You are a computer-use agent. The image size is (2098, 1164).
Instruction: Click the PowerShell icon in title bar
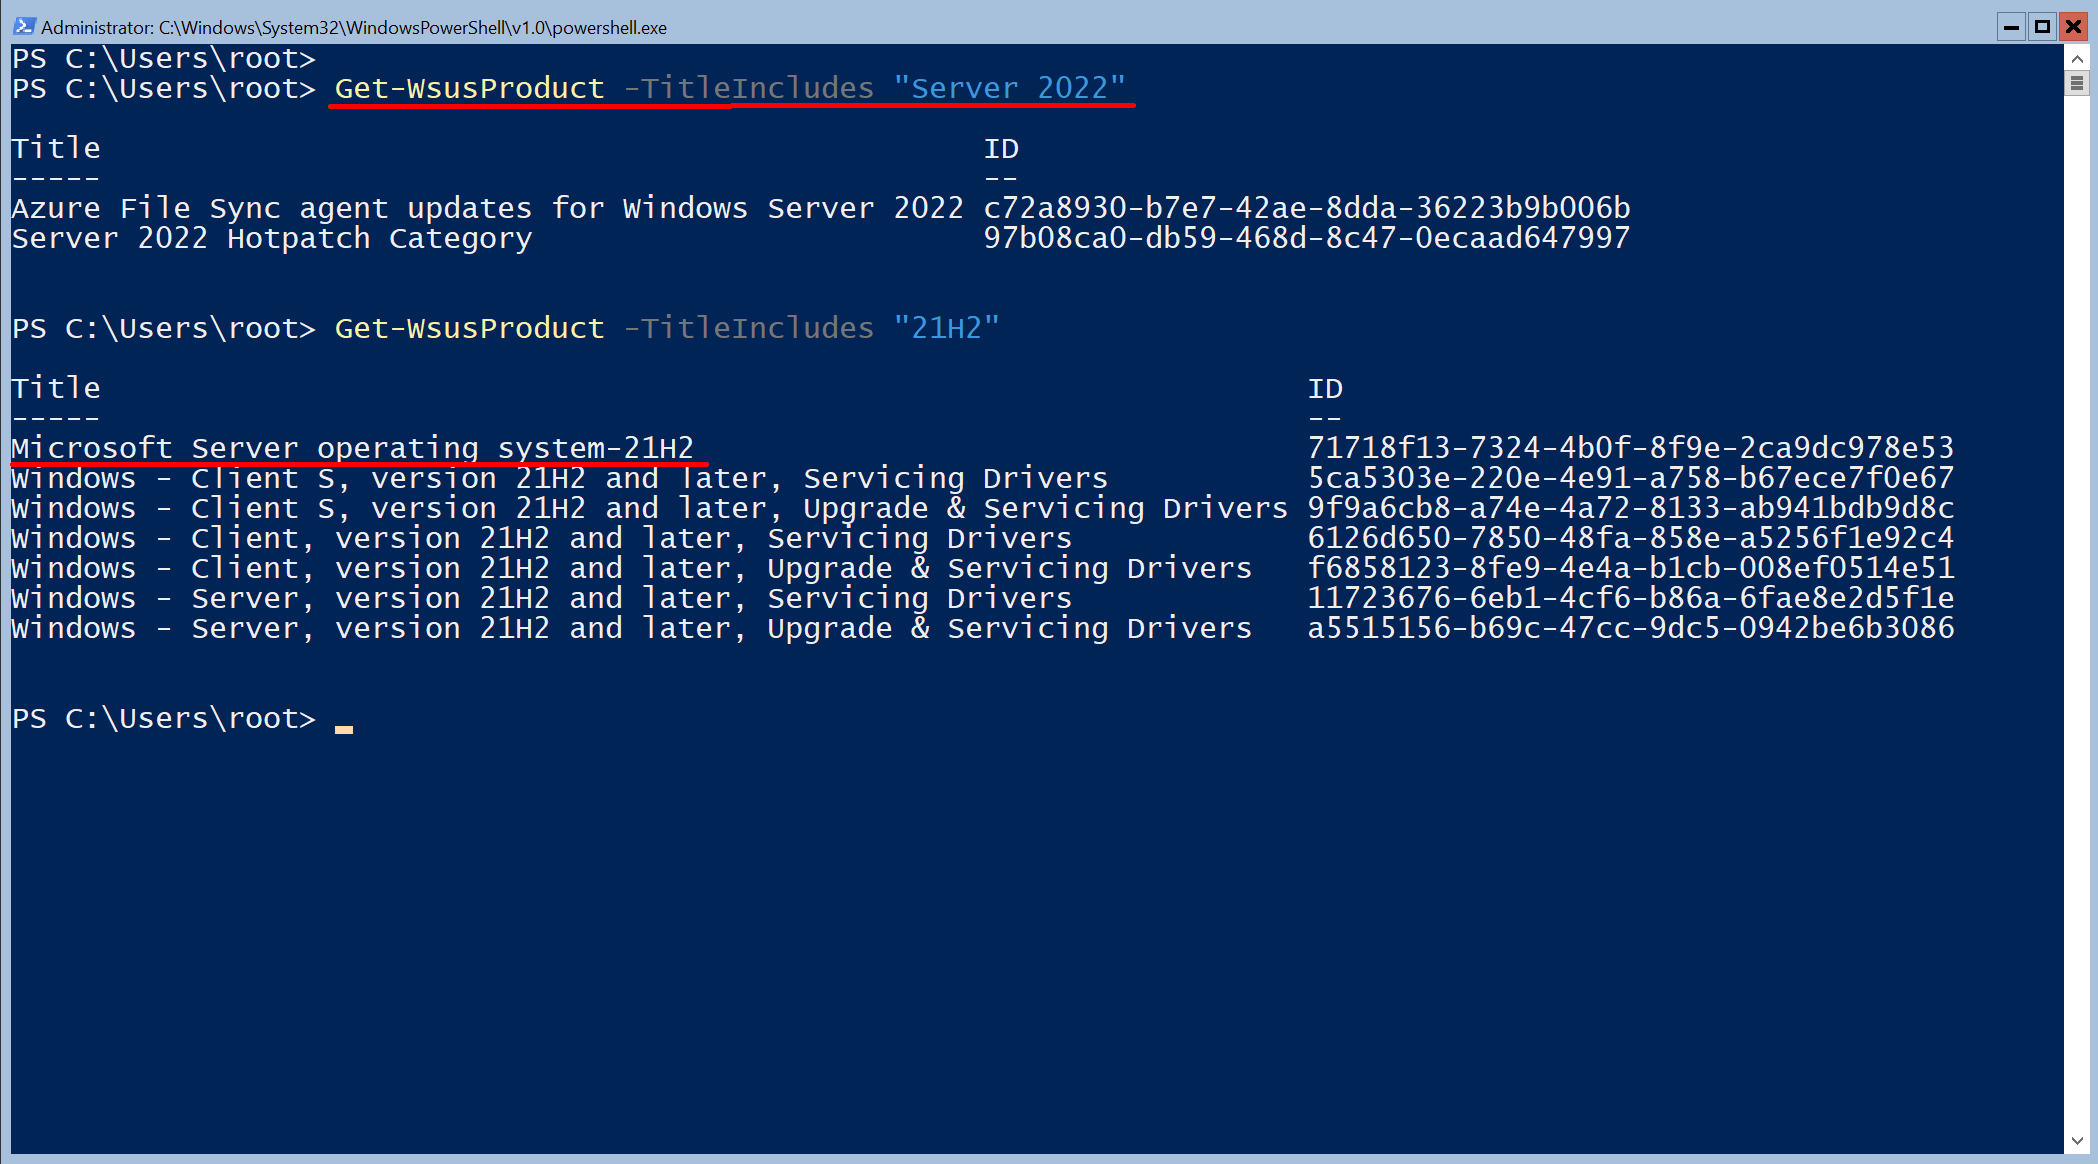click(24, 26)
